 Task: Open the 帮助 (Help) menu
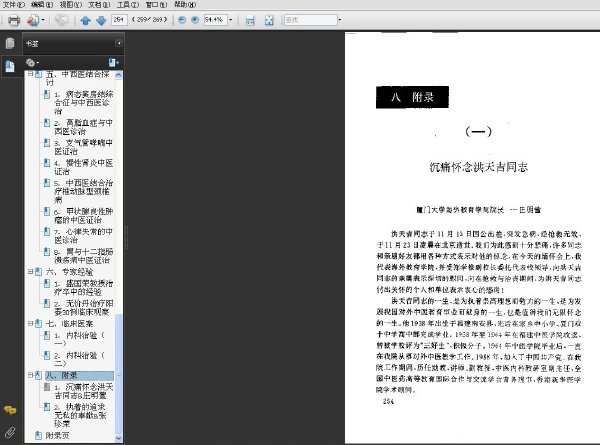185,5
